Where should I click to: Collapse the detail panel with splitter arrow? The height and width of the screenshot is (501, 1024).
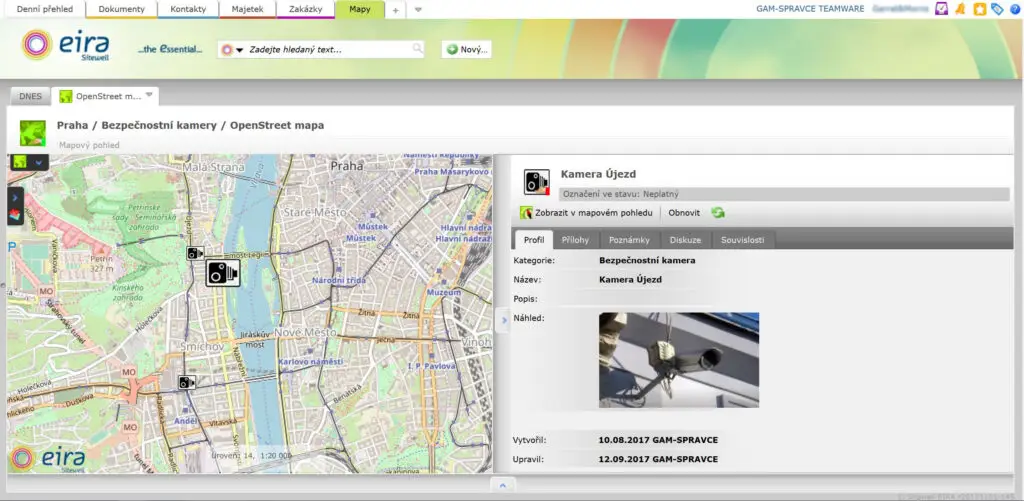coord(503,319)
